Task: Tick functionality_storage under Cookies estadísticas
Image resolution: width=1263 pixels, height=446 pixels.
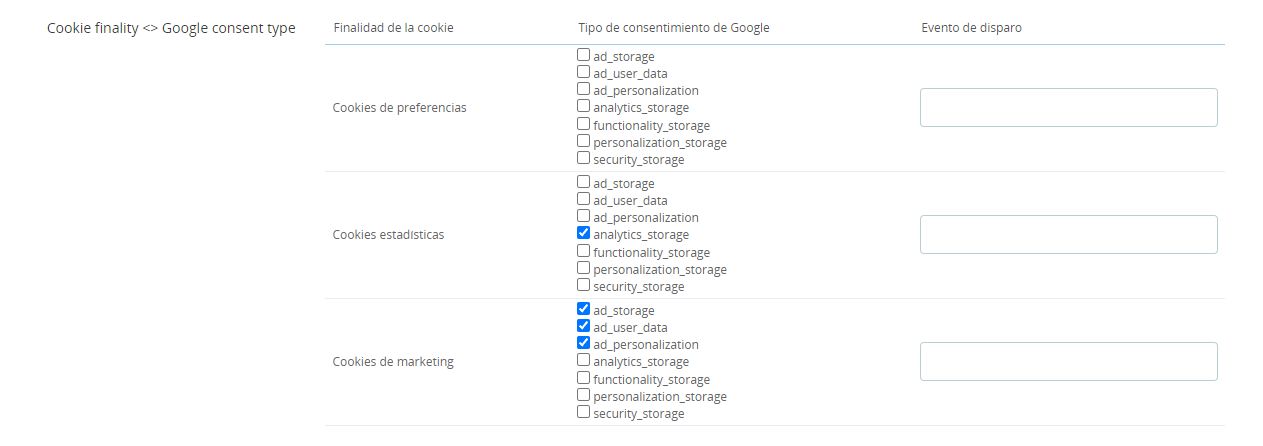Action: click(x=584, y=252)
